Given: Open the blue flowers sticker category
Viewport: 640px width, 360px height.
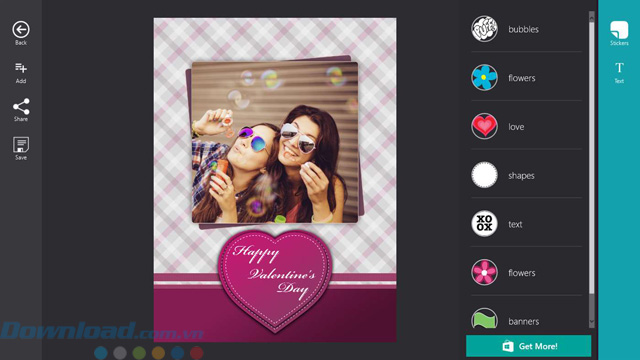Looking at the screenshot, I should tap(526, 78).
